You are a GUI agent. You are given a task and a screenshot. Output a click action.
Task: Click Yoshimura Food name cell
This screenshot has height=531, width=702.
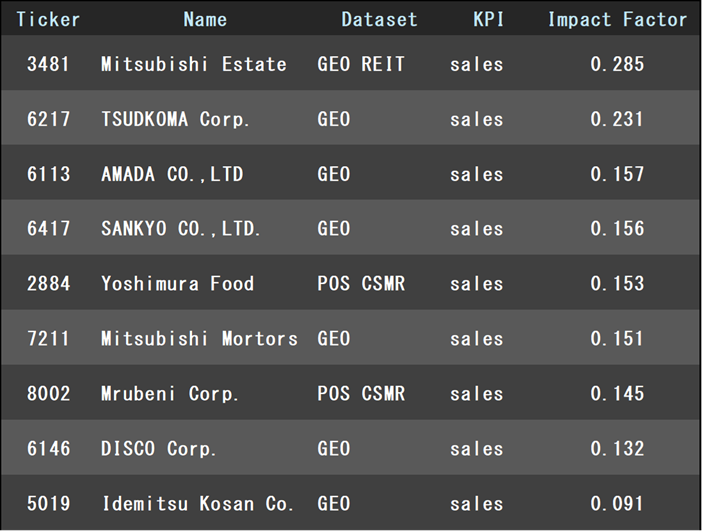click(177, 284)
